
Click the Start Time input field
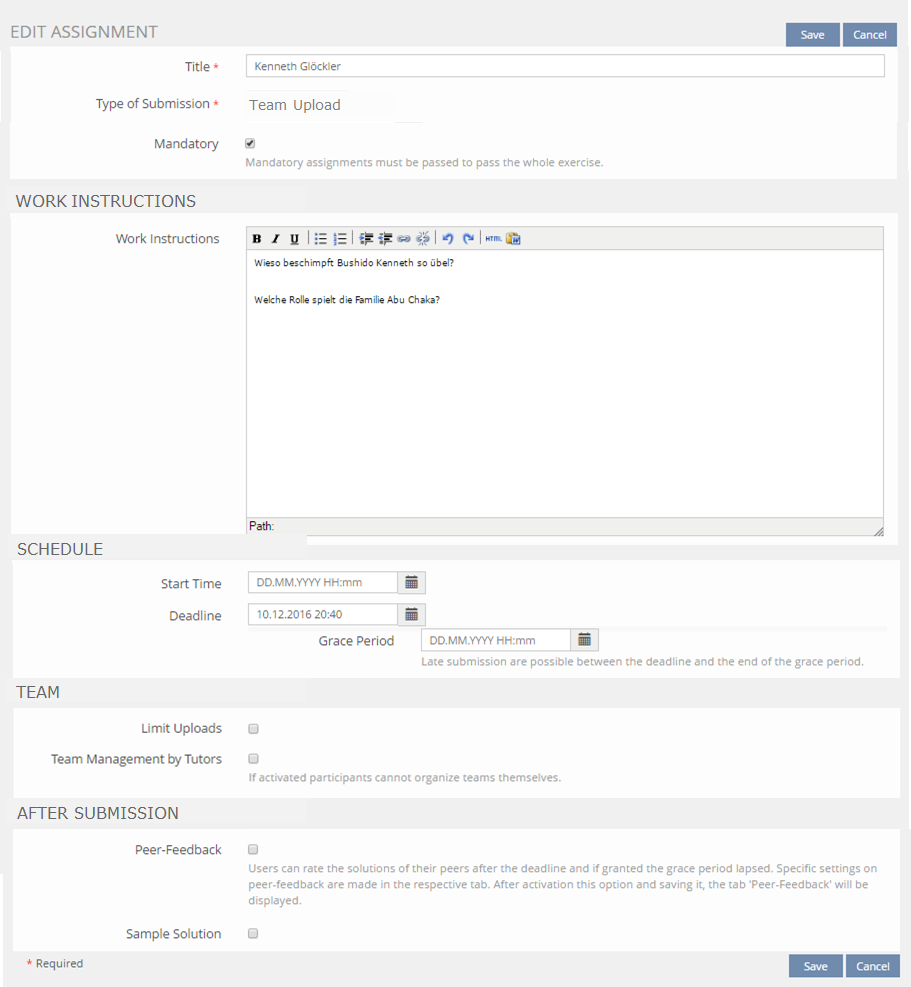click(x=323, y=583)
